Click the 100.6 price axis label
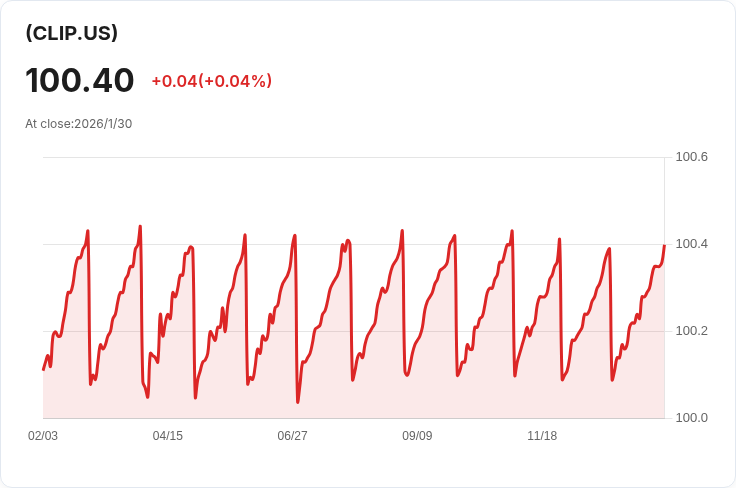 tap(691, 157)
